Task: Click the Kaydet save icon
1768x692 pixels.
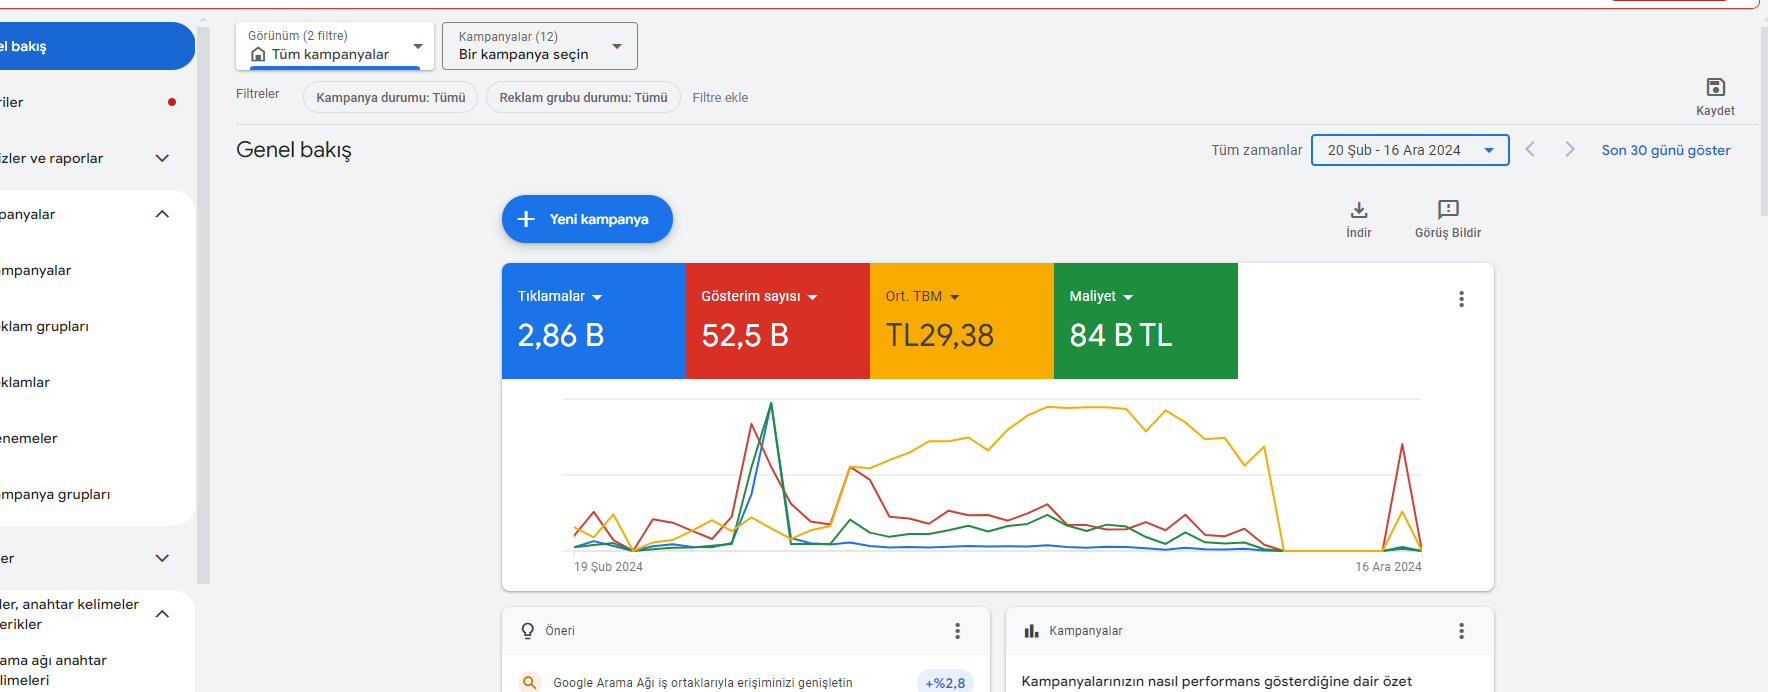Action: (1715, 87)
